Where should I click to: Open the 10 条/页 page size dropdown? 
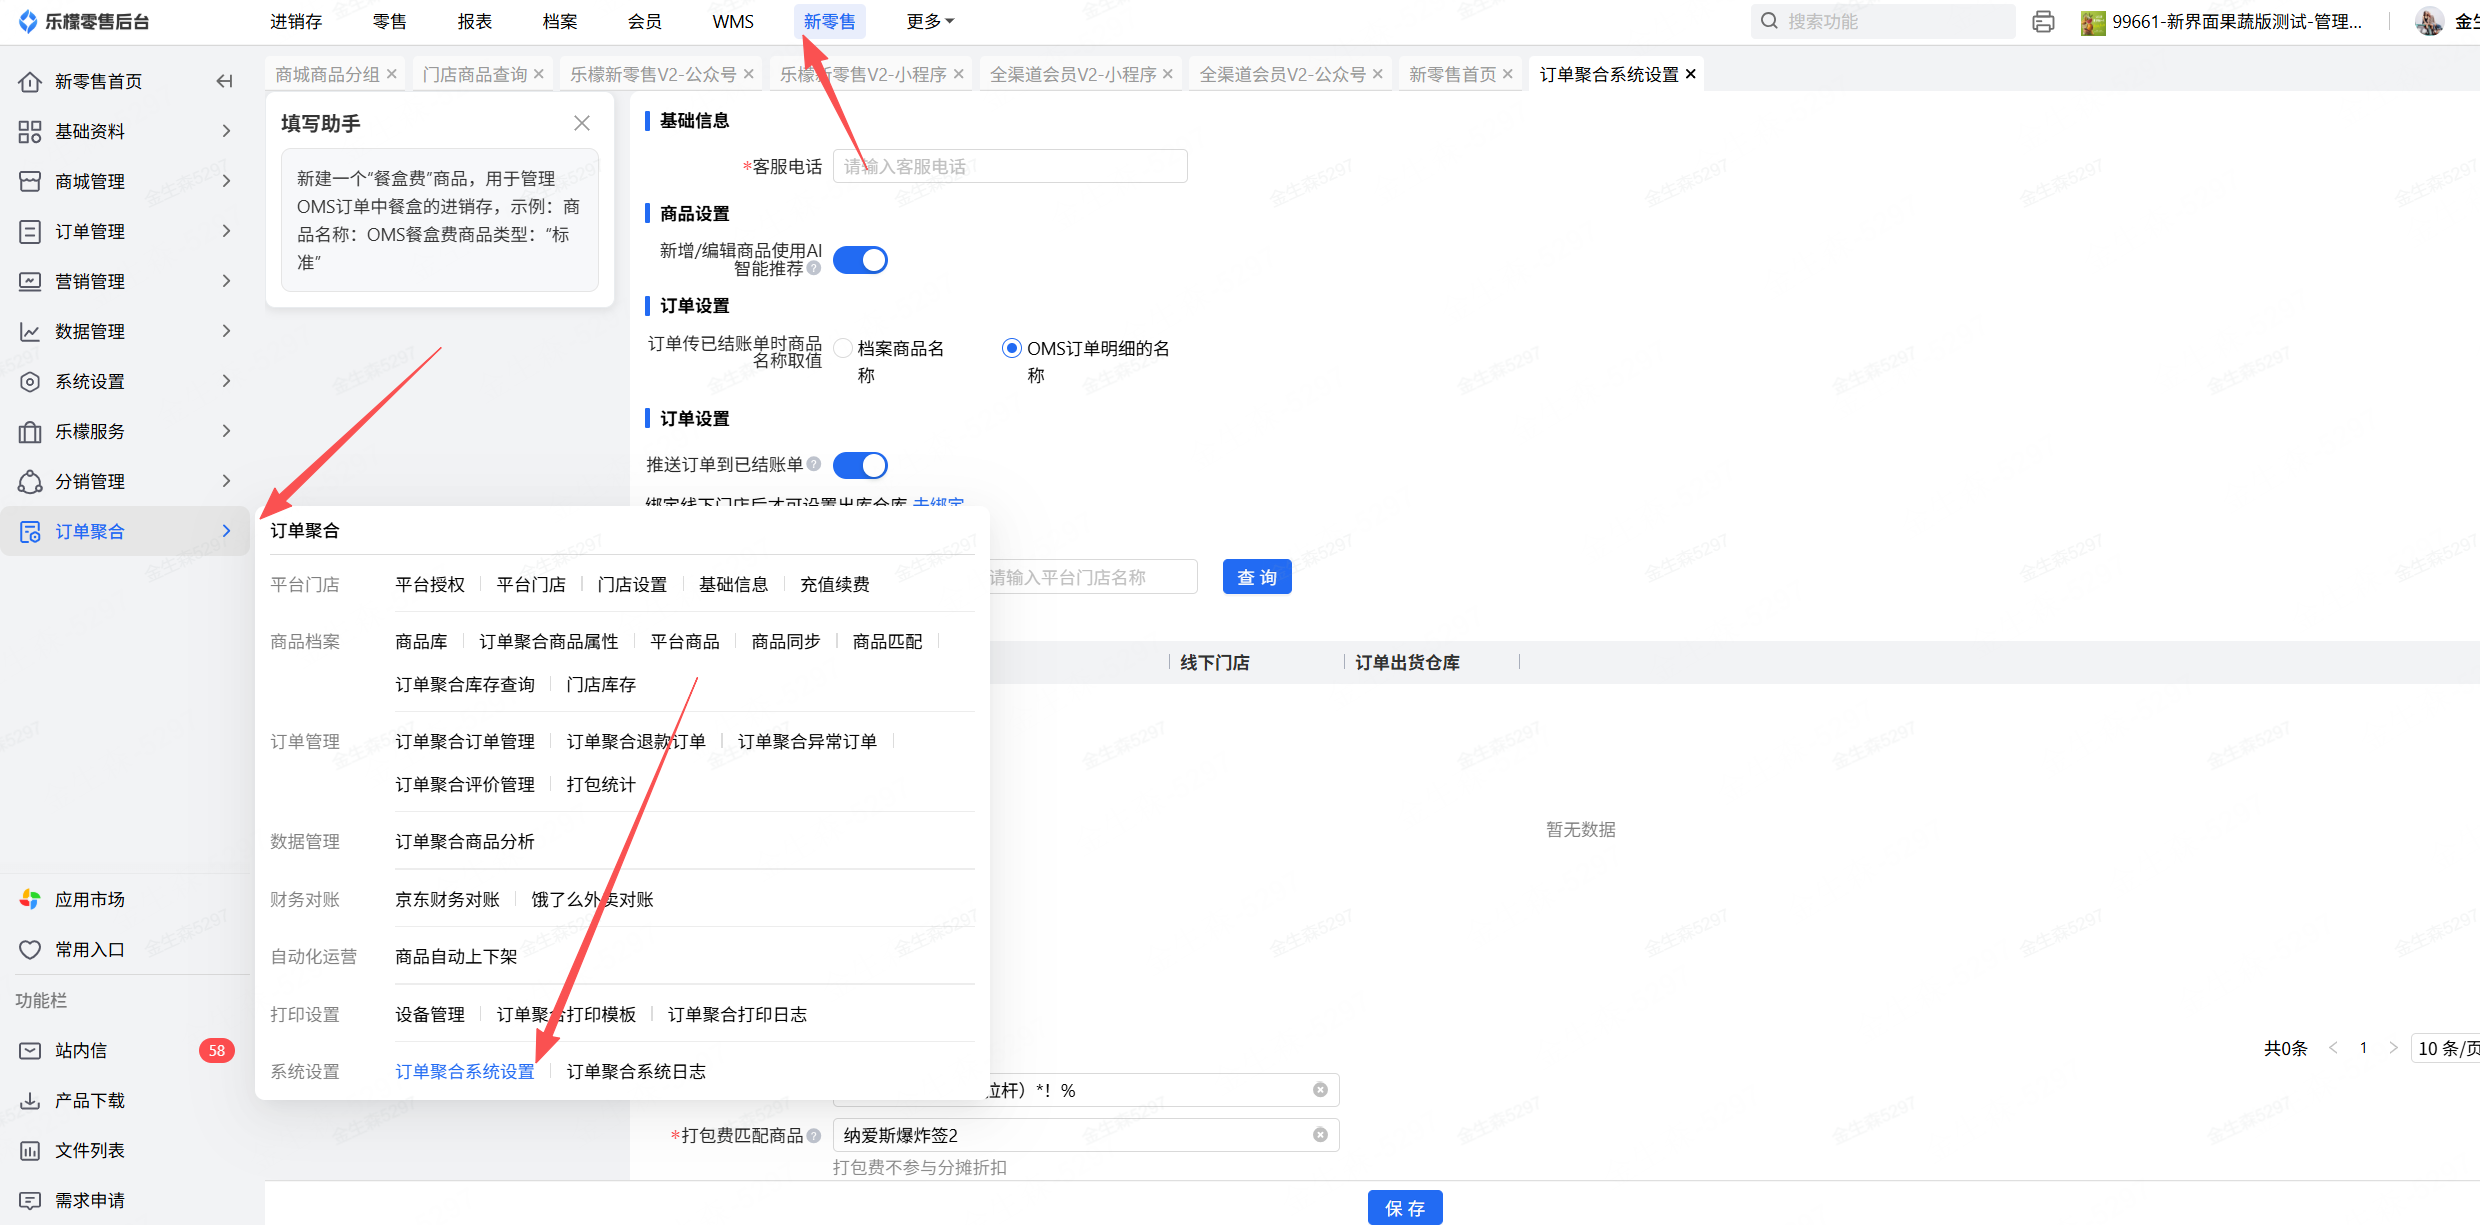2447,1048
